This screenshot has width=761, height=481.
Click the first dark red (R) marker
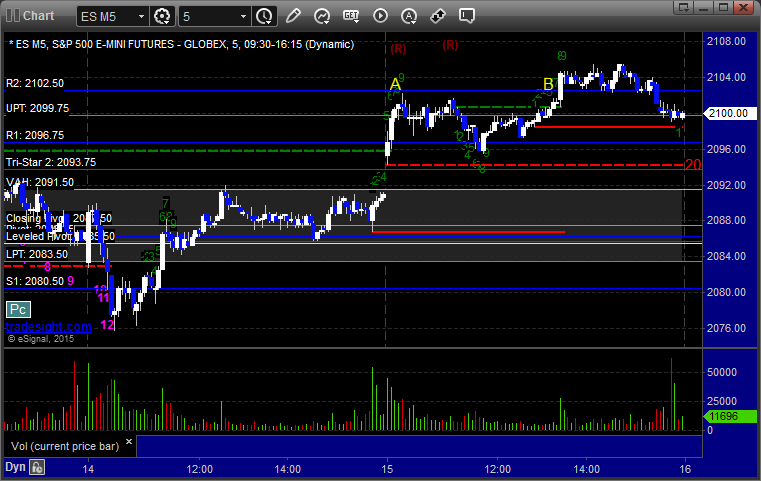[398, 49]
